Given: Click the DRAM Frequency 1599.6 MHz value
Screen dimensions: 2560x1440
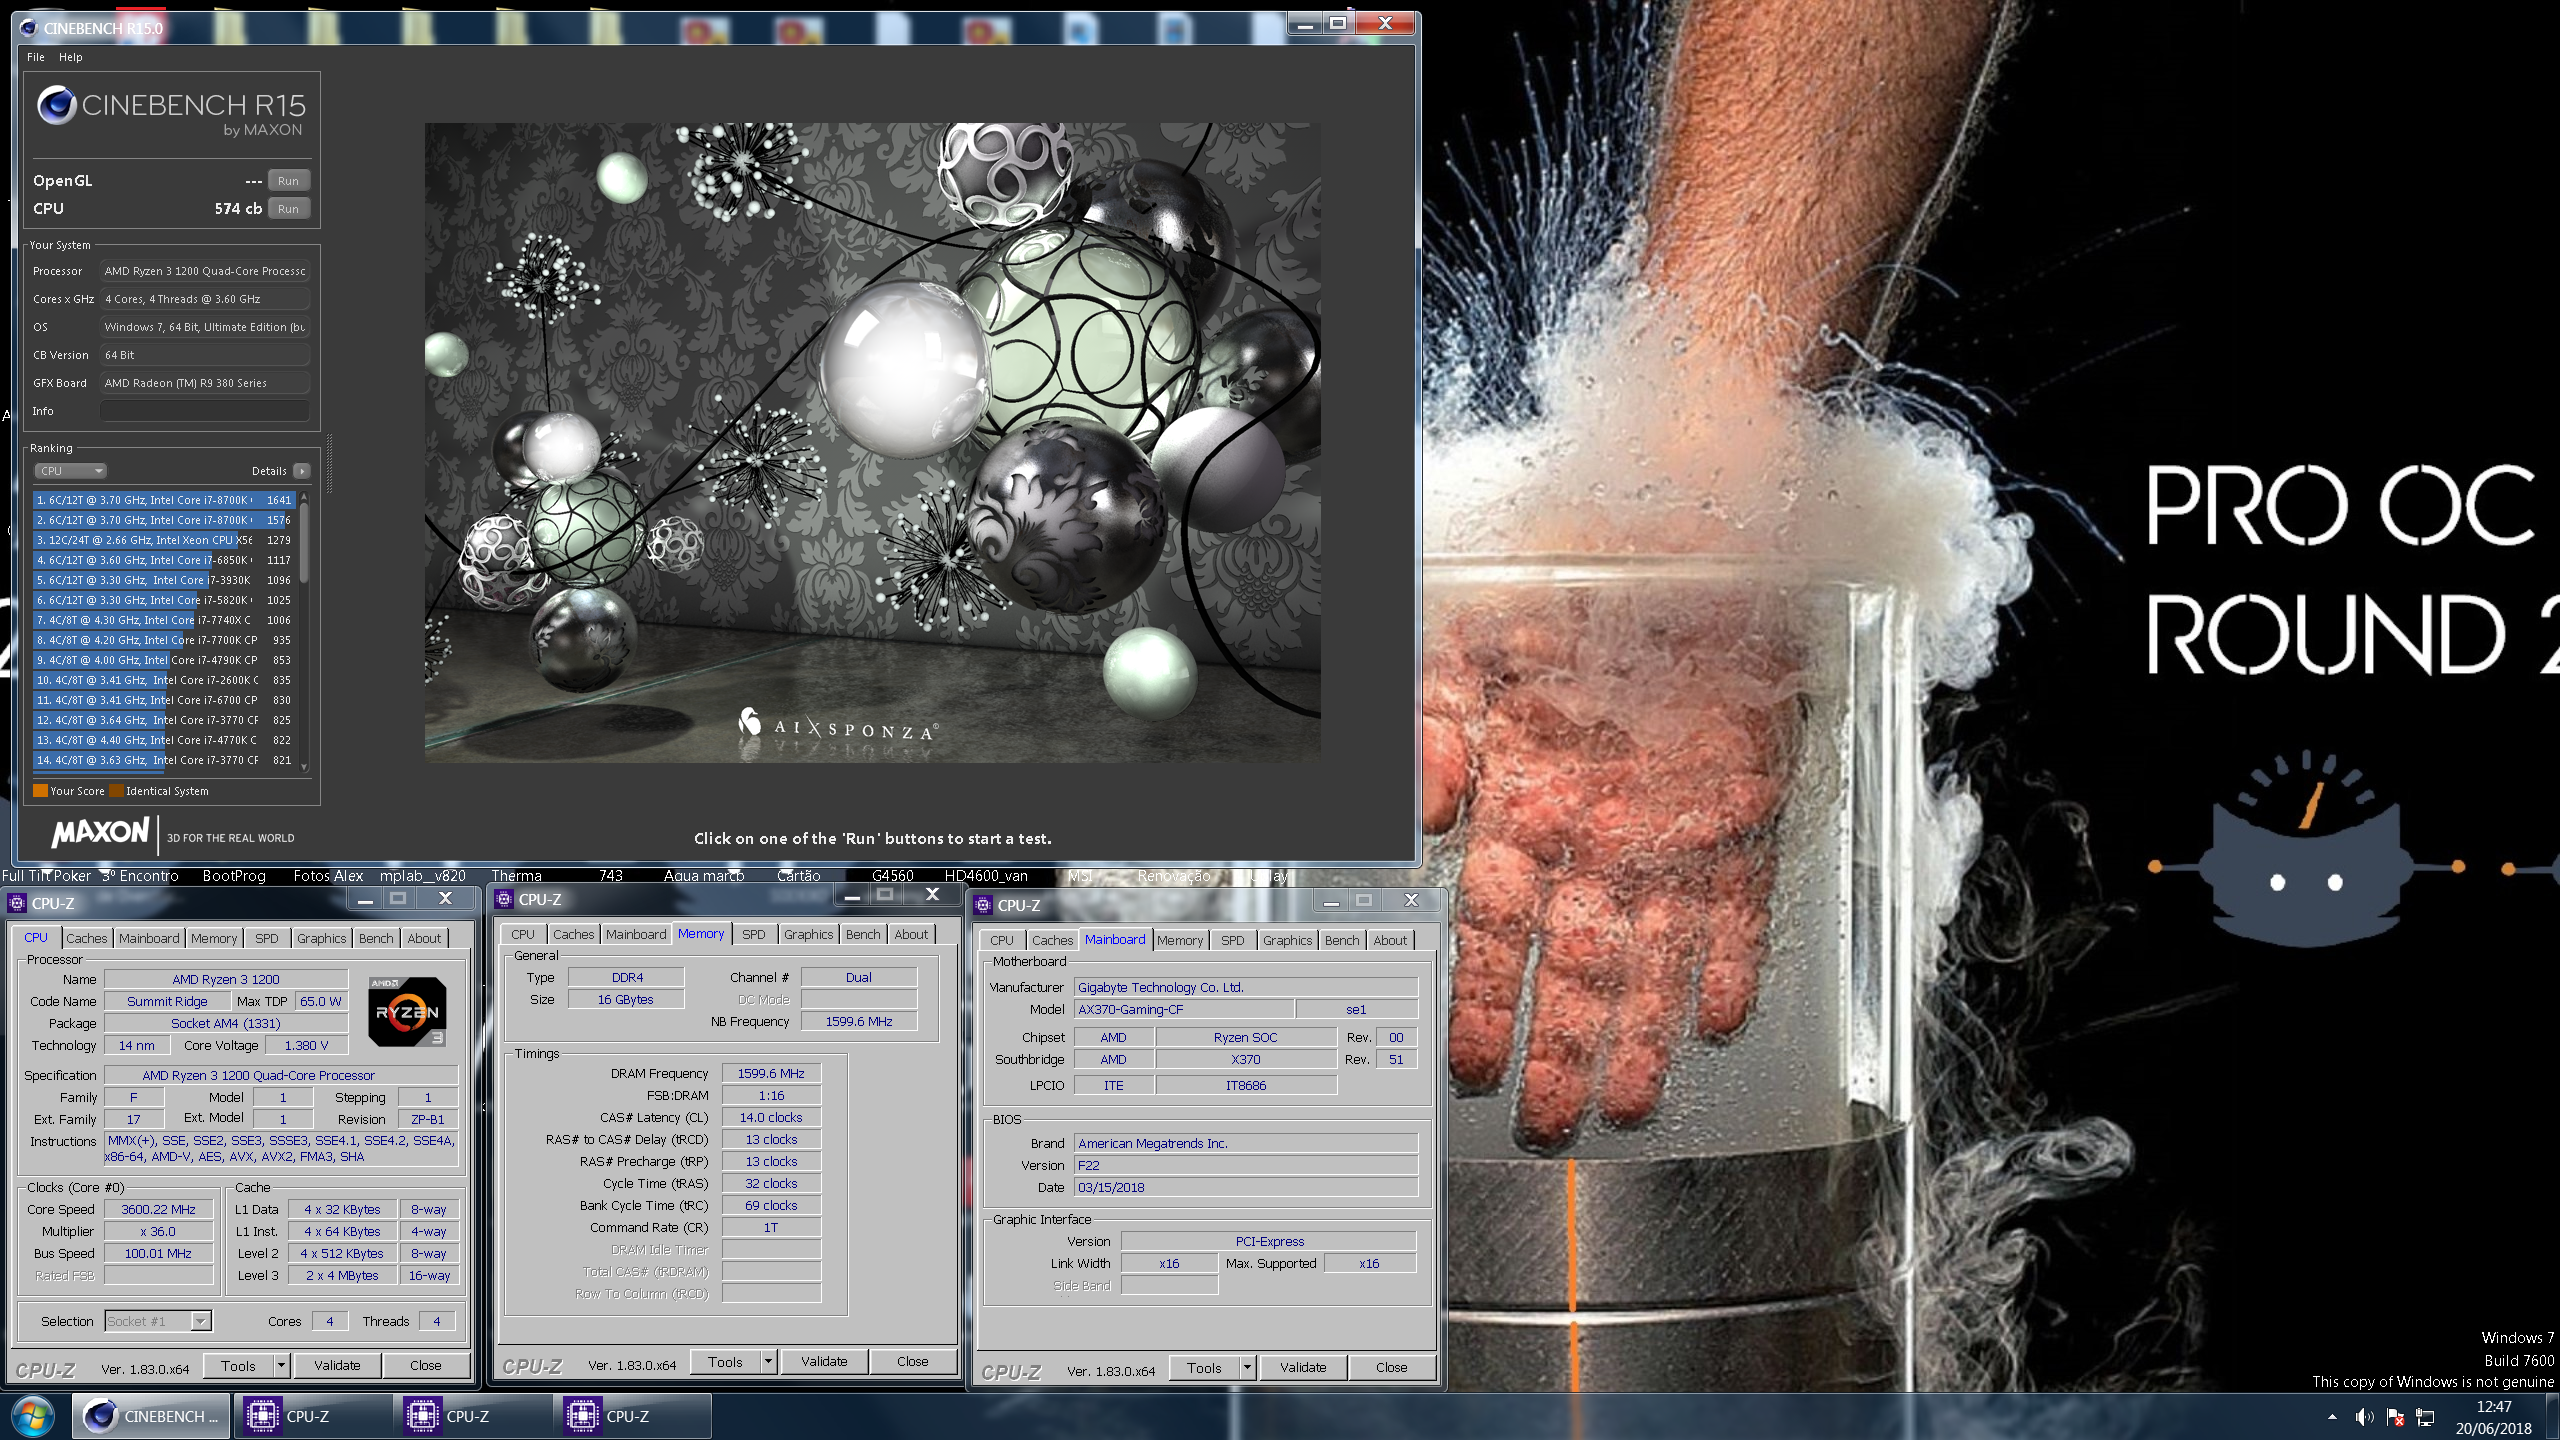Looking at the screenshot, I should (x=771, y=1073).
